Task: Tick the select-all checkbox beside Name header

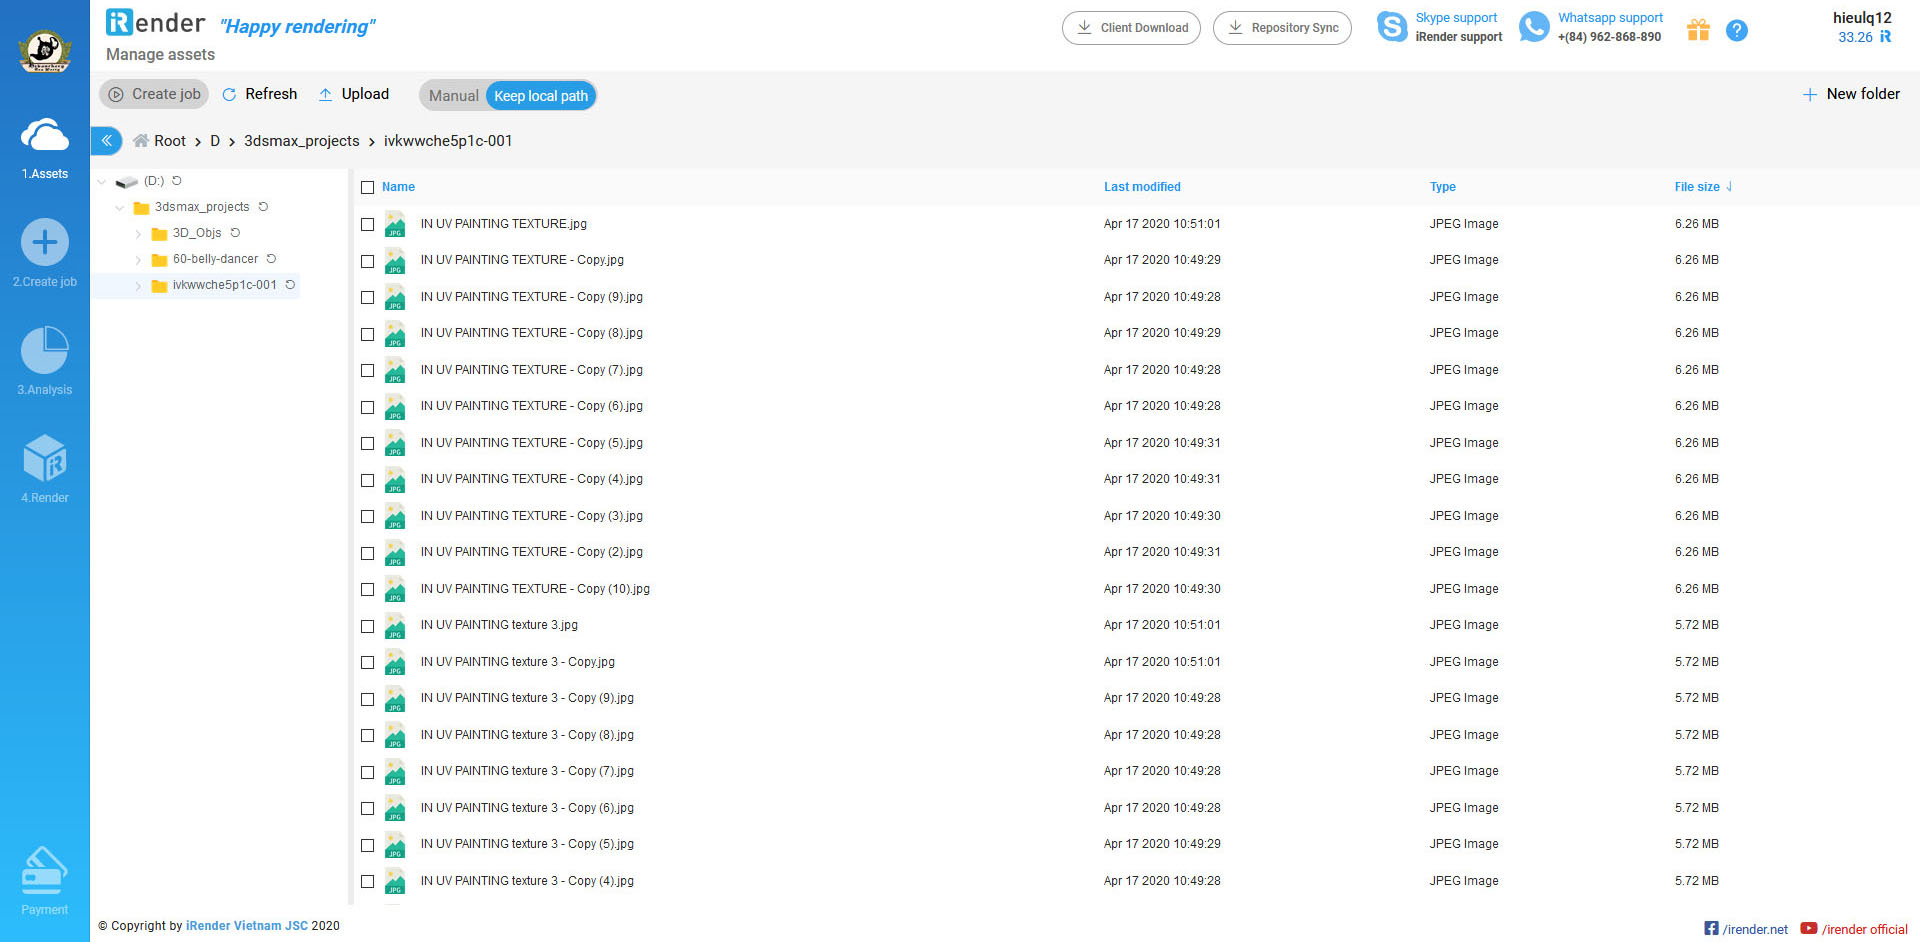Action: (367, 187)
